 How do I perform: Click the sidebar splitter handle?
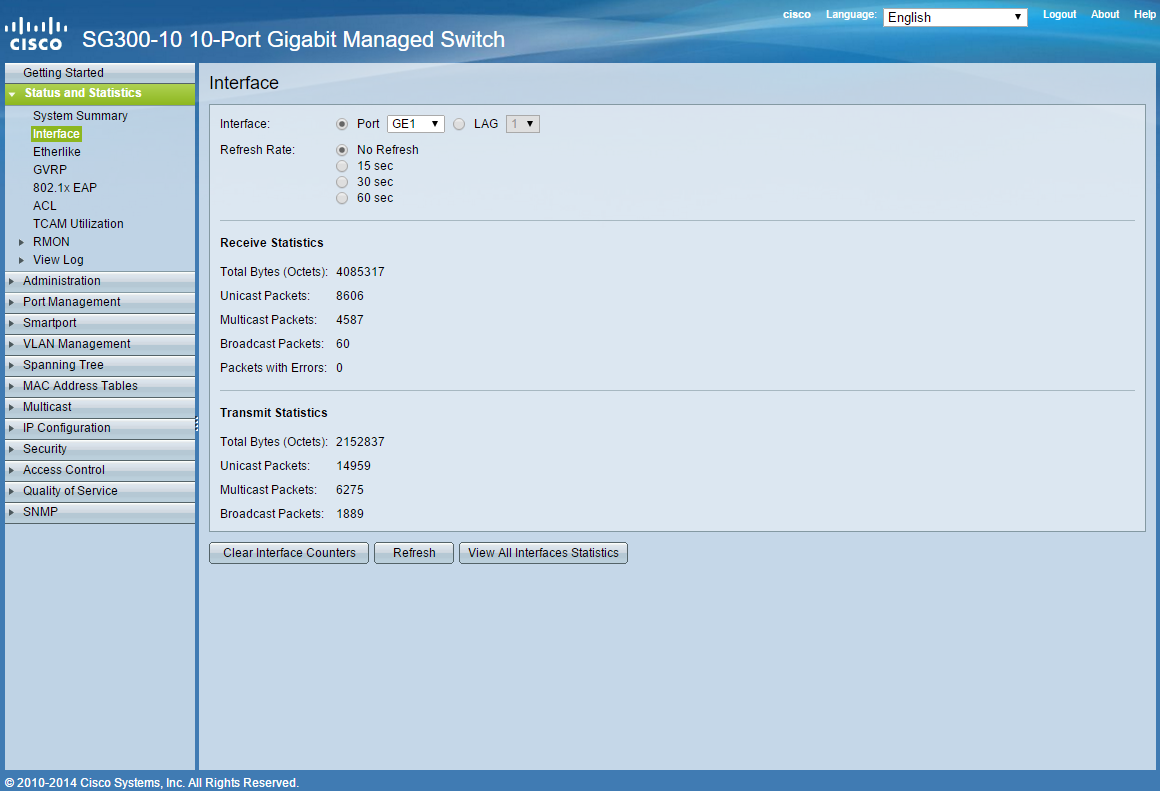[x=197, y=424]
